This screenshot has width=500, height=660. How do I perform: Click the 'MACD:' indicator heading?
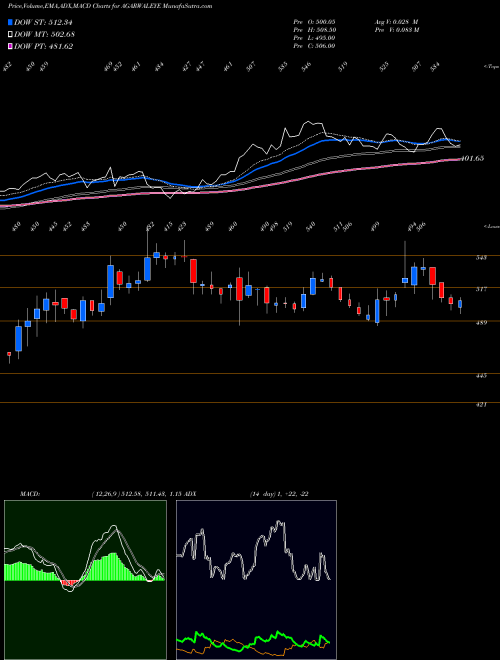tap(30, 494)
